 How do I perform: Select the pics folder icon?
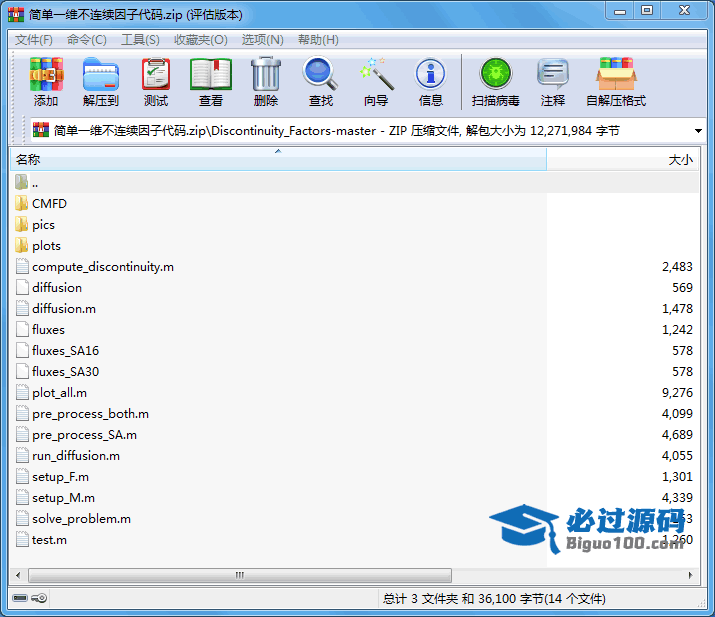click(21, 224)
